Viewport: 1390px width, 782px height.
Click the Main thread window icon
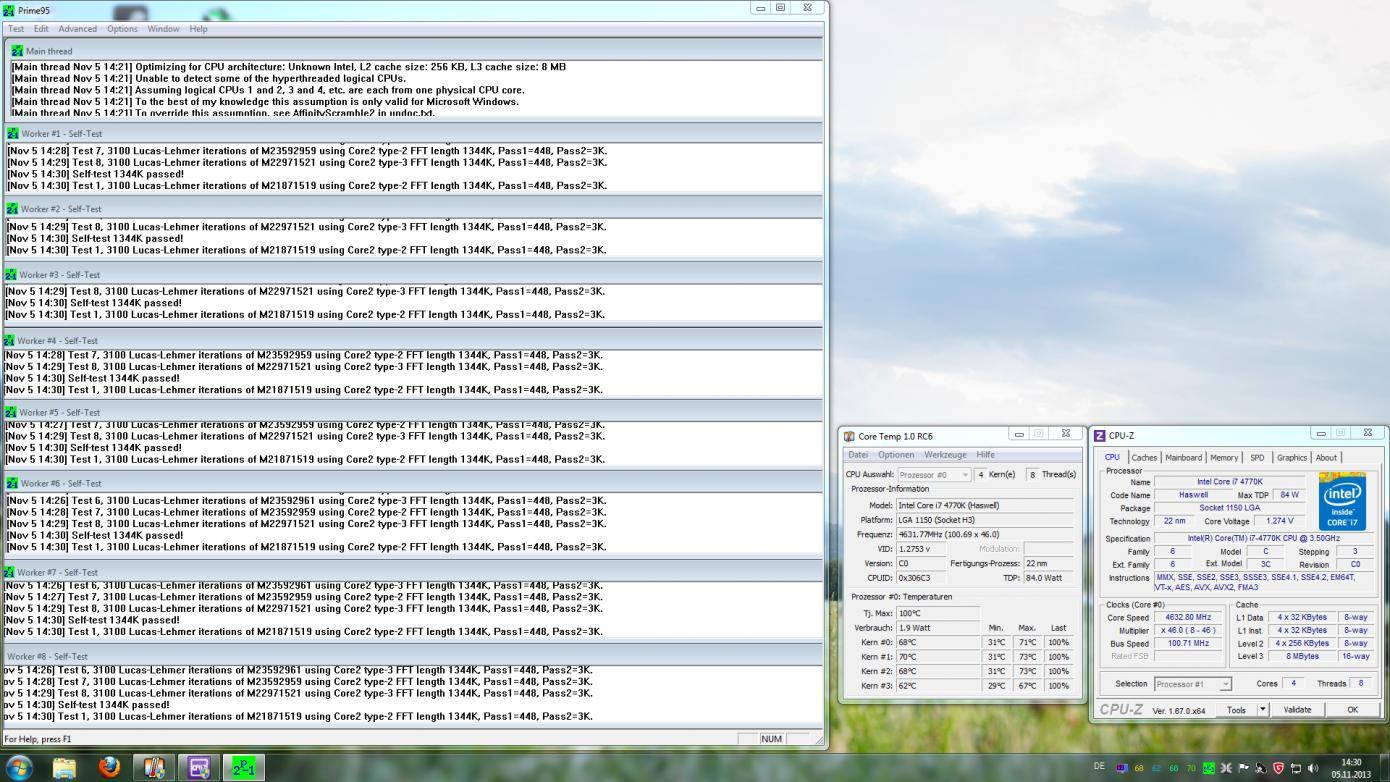17,51
